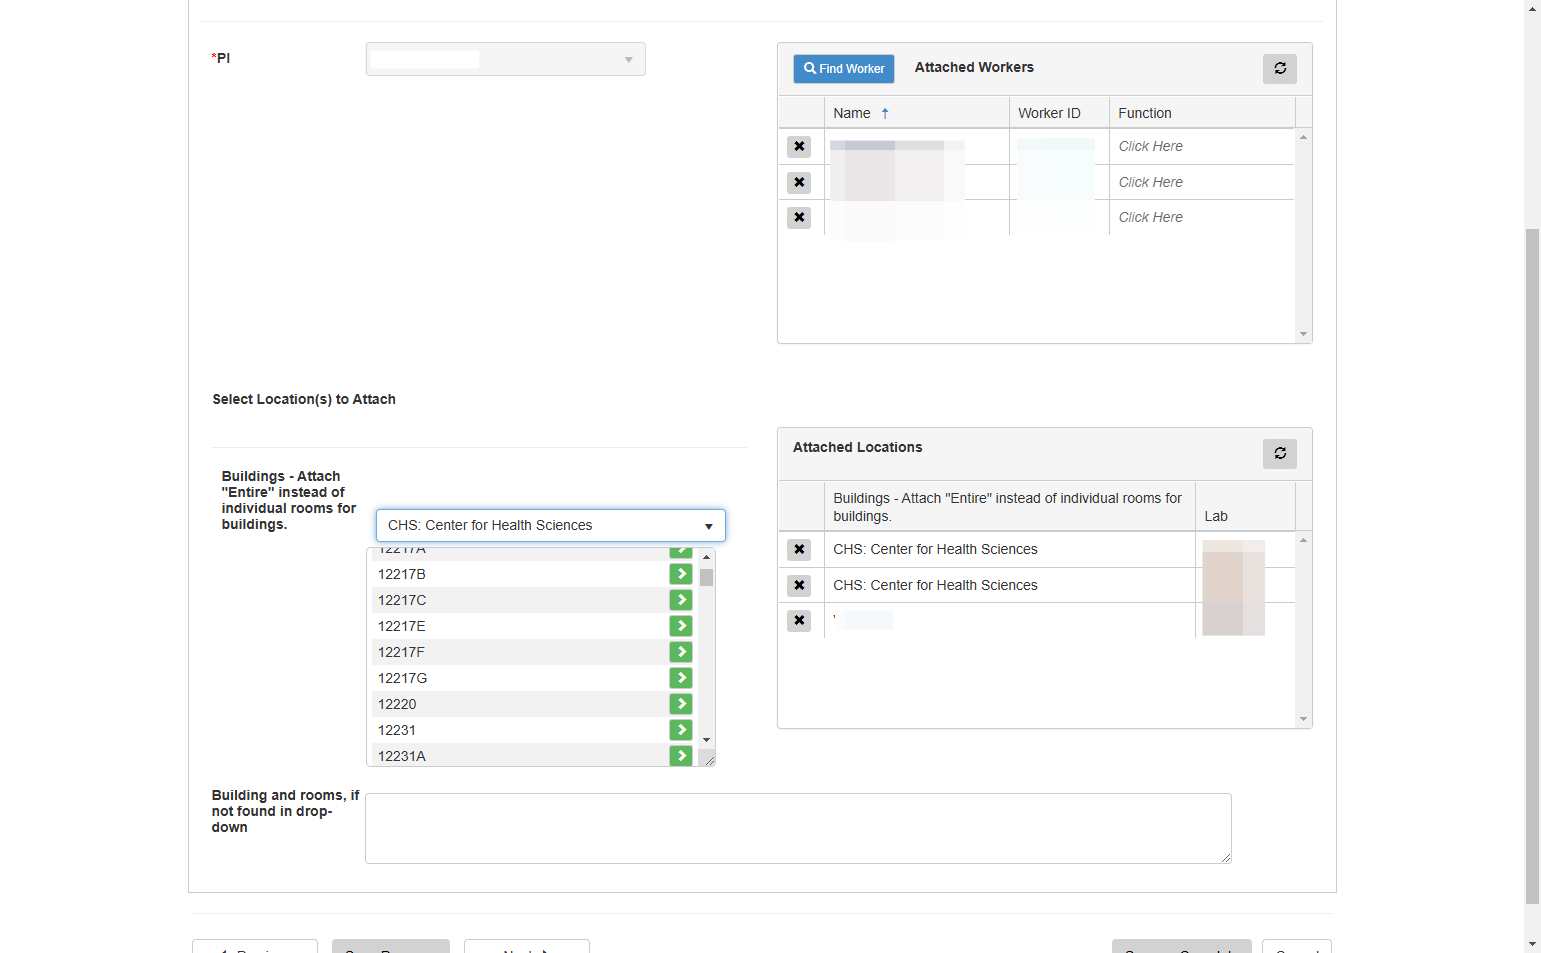Select room 12220 in the list
This screenshot has width=1541, height=953.
coord(519,704)
